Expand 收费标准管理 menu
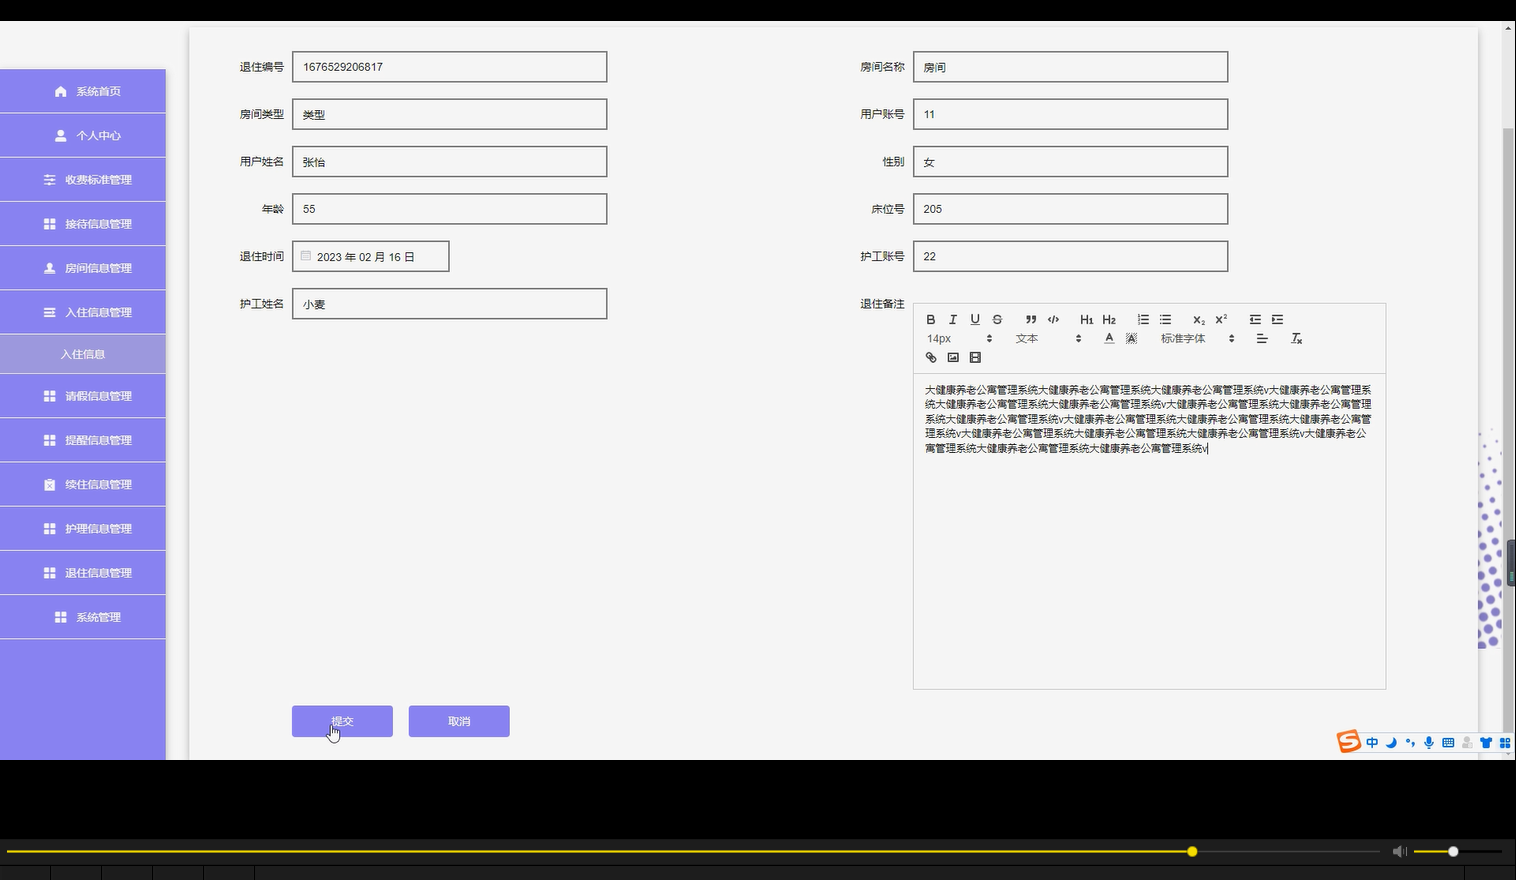This screenshot has height=880, width=1516. point(83,180)
